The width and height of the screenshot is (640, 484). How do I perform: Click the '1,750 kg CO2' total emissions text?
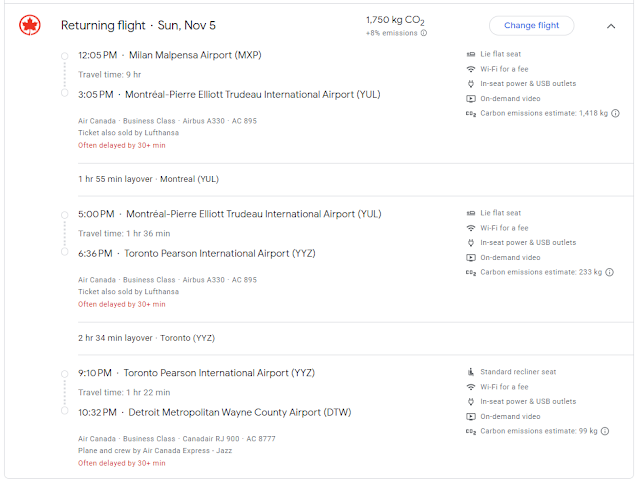coord(395,20)
